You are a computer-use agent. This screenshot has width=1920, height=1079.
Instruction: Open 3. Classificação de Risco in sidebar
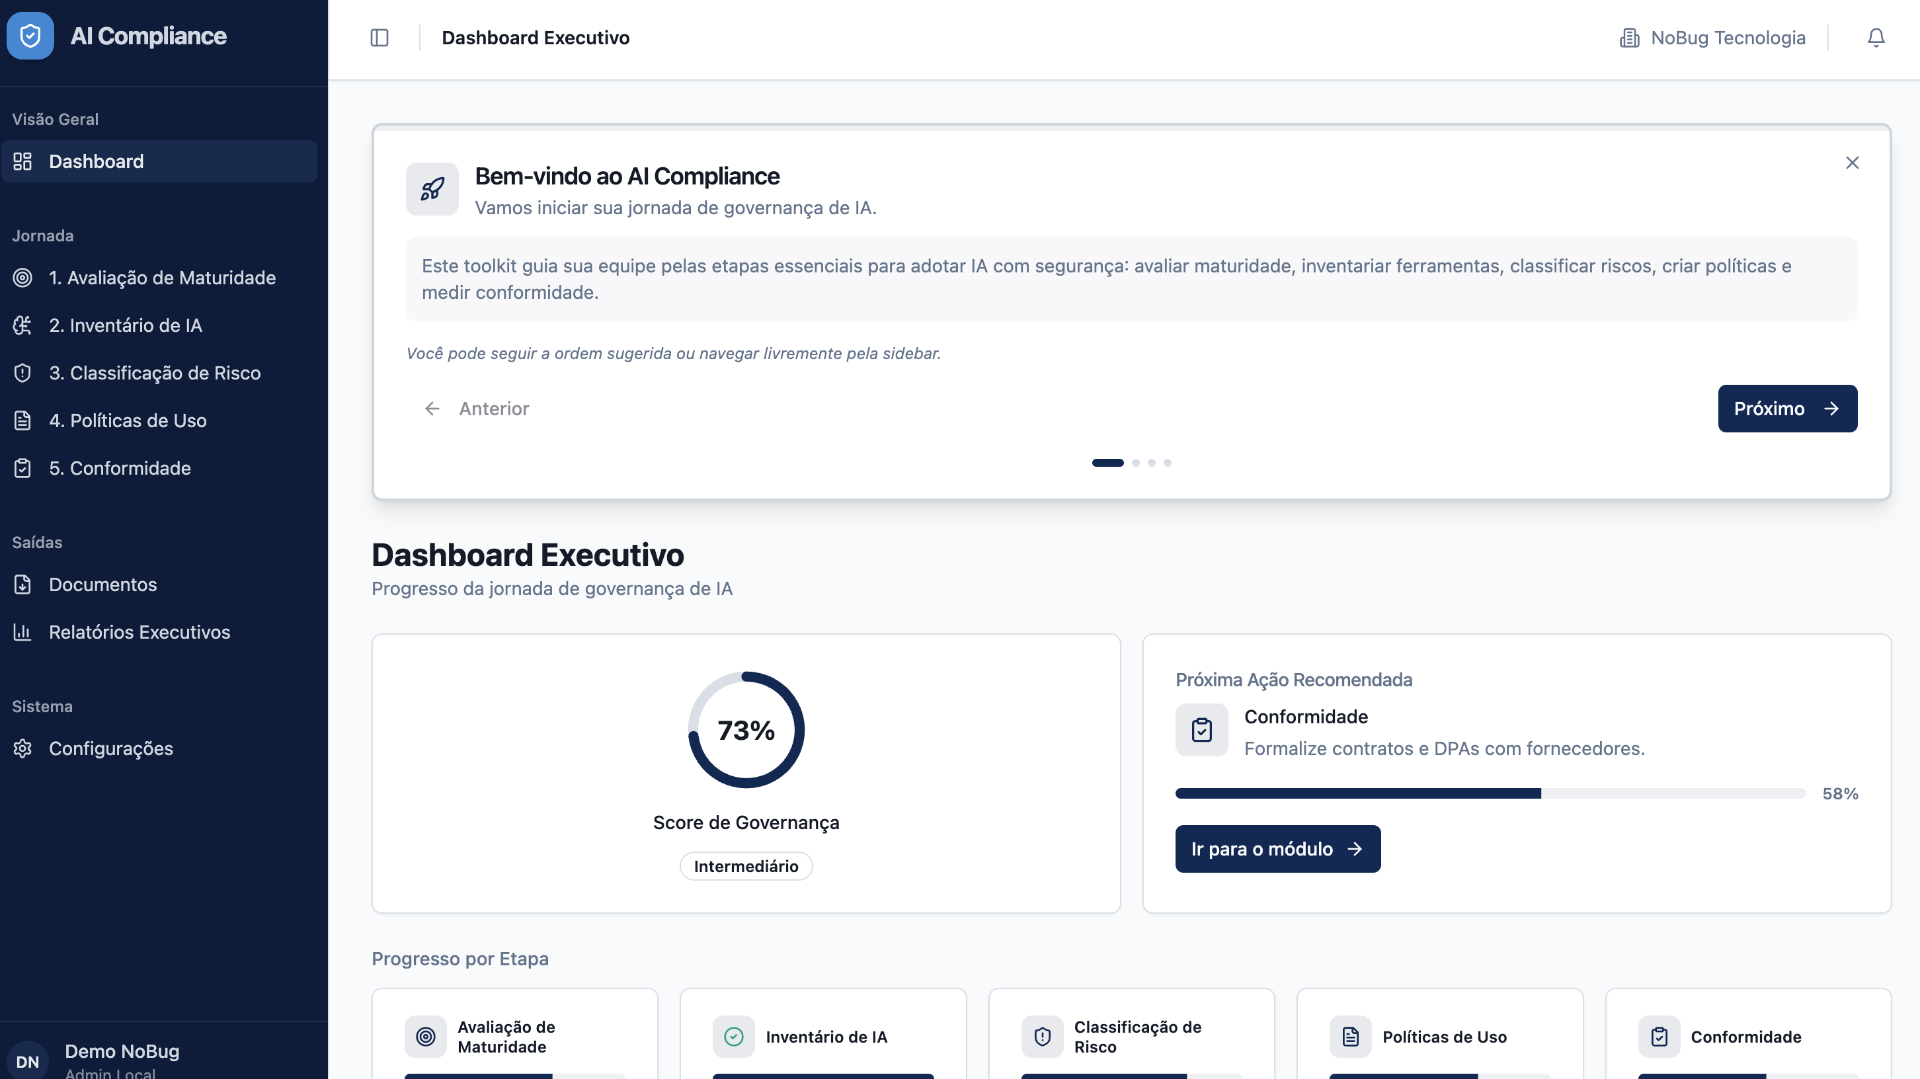pyautogui.click(x=154, y=373)
